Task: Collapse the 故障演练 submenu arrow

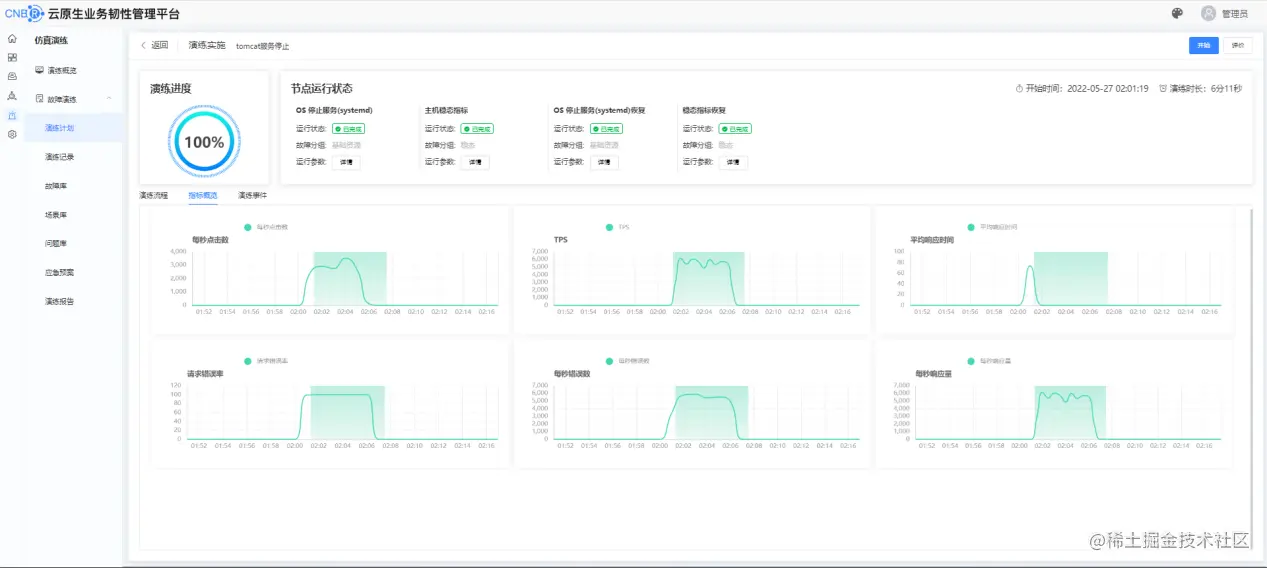Action: pos(109,99)
